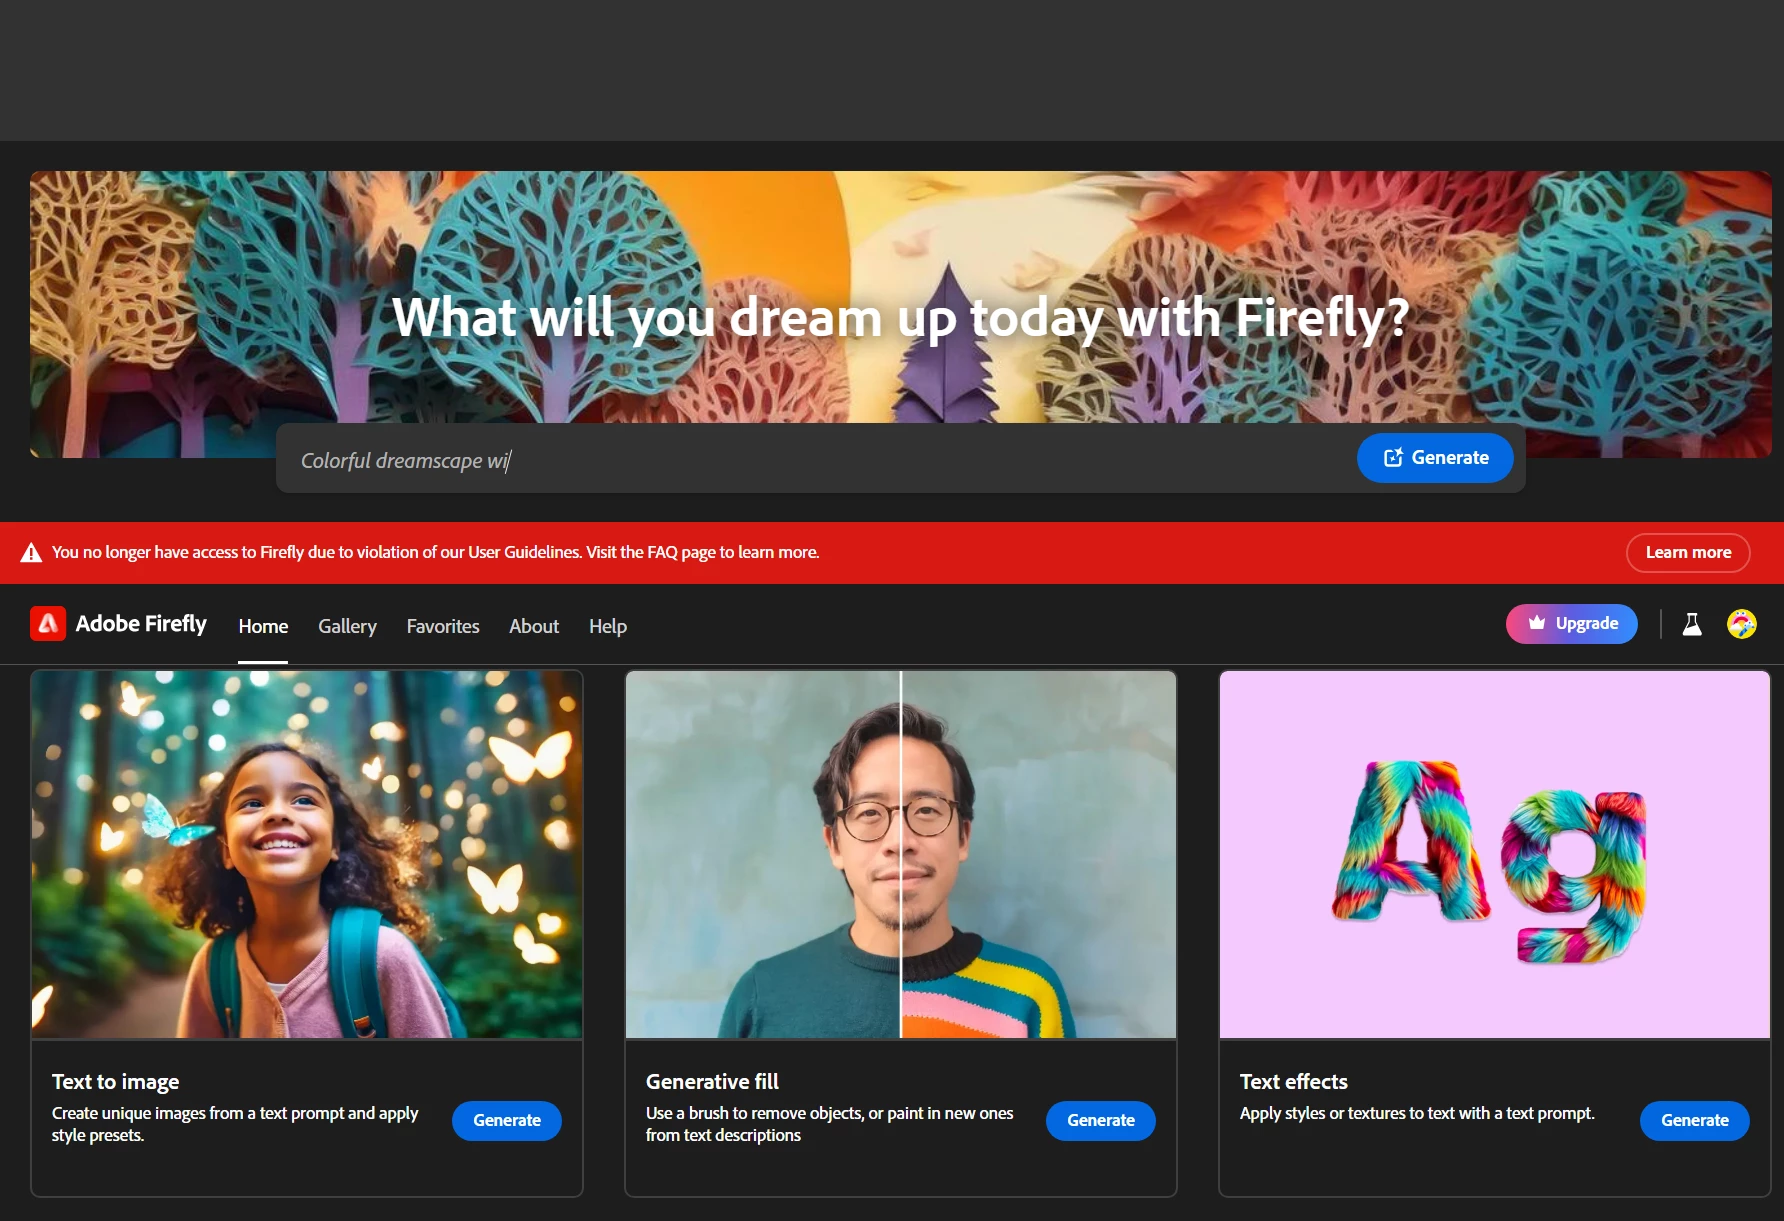Image resolution: width=1784 pixels, height=1221 pixels.
Task: Open the Gallery tab
Action: [347, 626]
